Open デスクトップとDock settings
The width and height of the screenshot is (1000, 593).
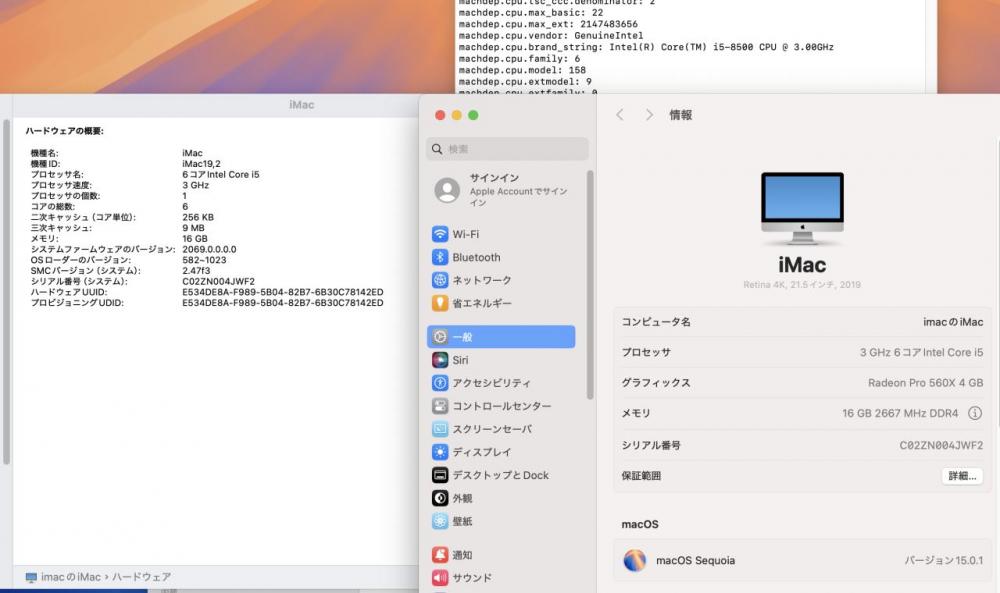click(500, 475)
